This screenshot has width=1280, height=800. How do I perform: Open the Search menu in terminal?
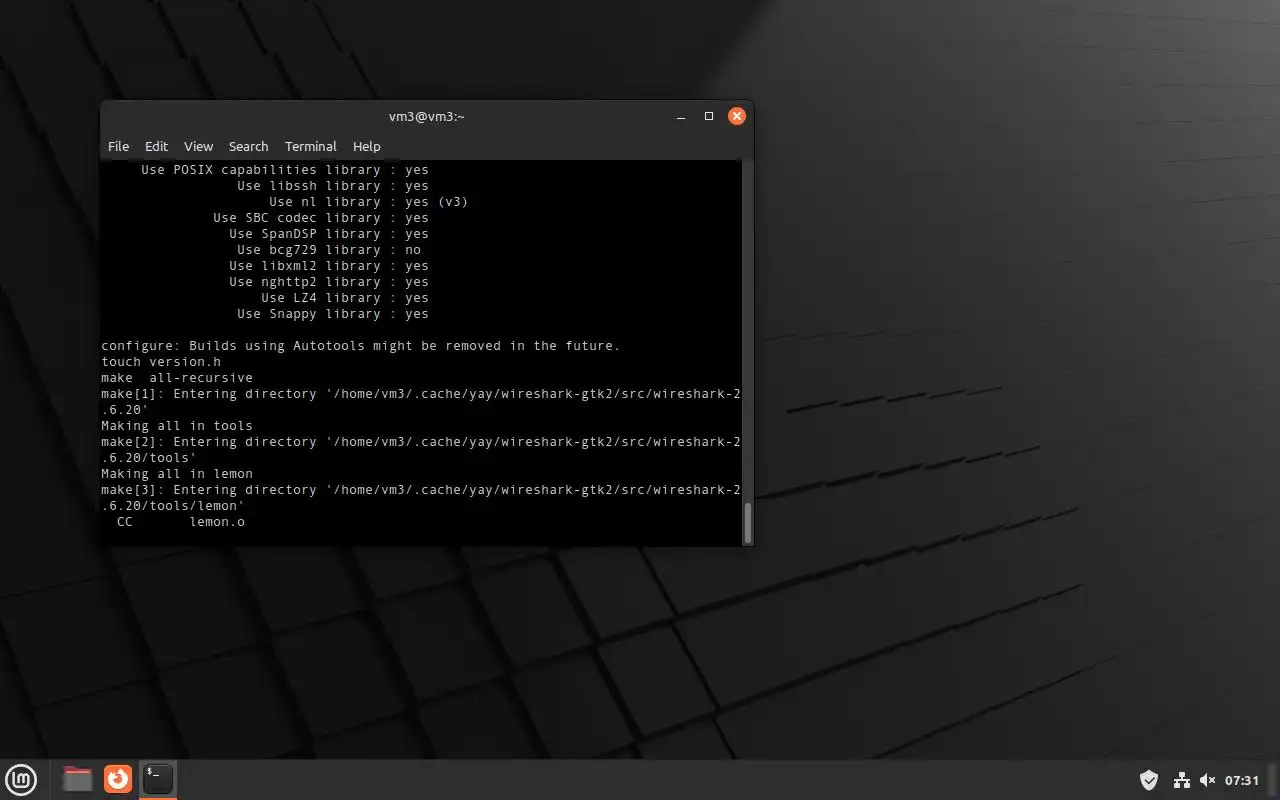pos(248,146)
